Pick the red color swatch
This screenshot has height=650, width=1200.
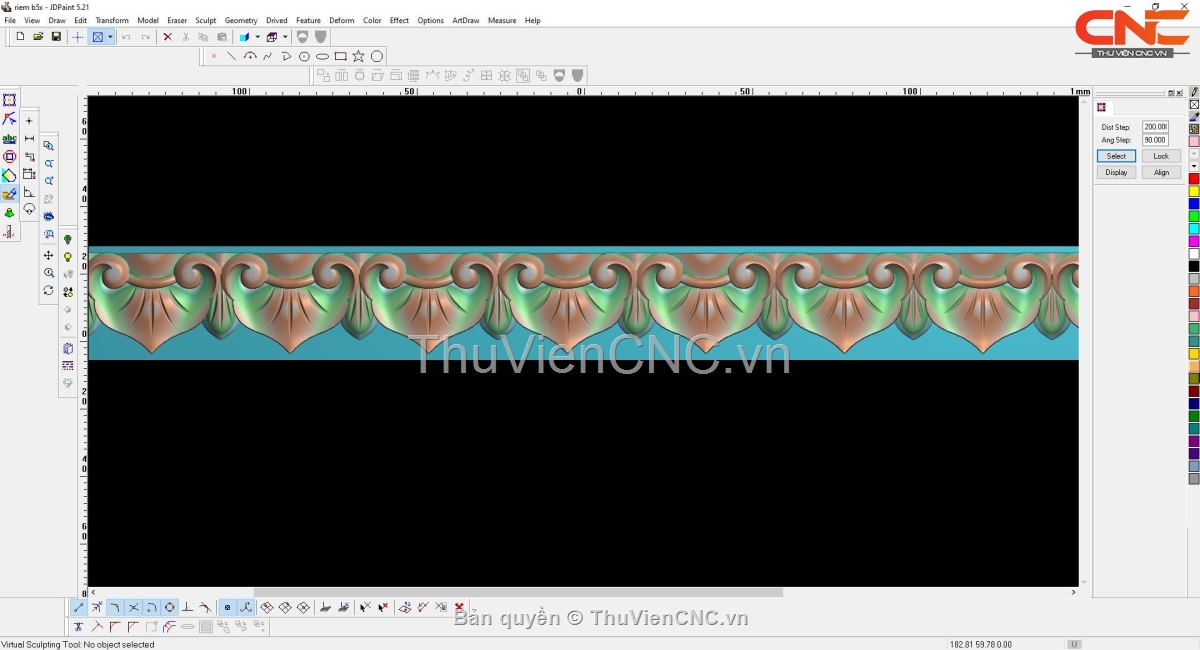point(1194,179)
